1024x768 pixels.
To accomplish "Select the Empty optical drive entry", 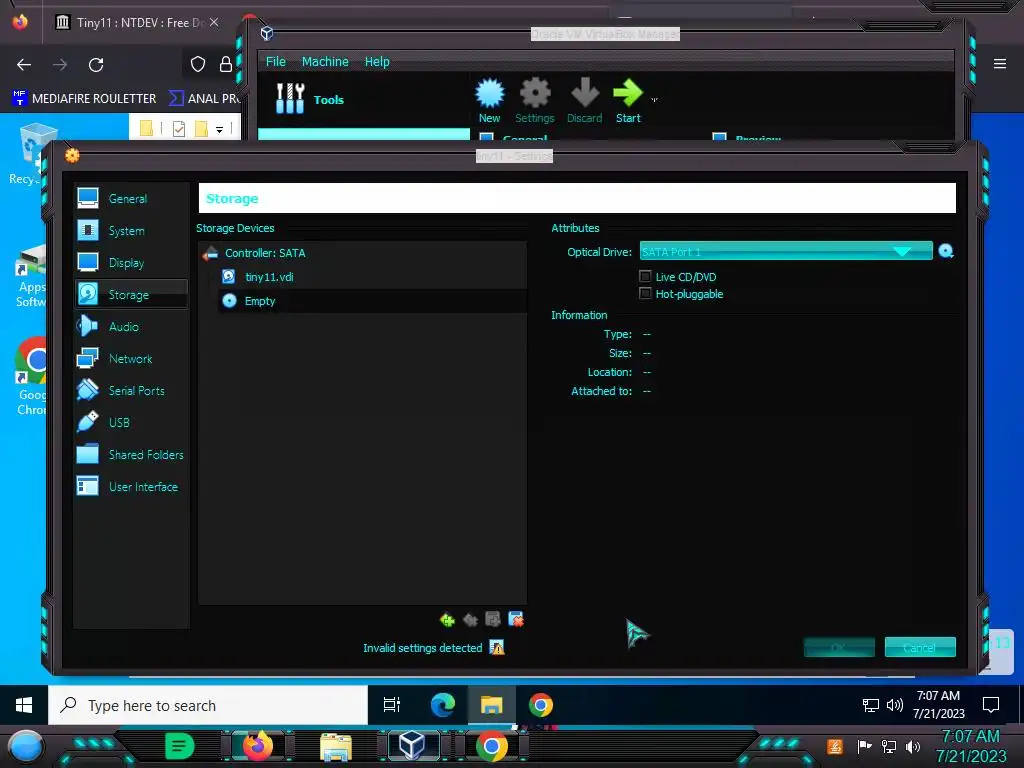I will click(x=372, y=301).
